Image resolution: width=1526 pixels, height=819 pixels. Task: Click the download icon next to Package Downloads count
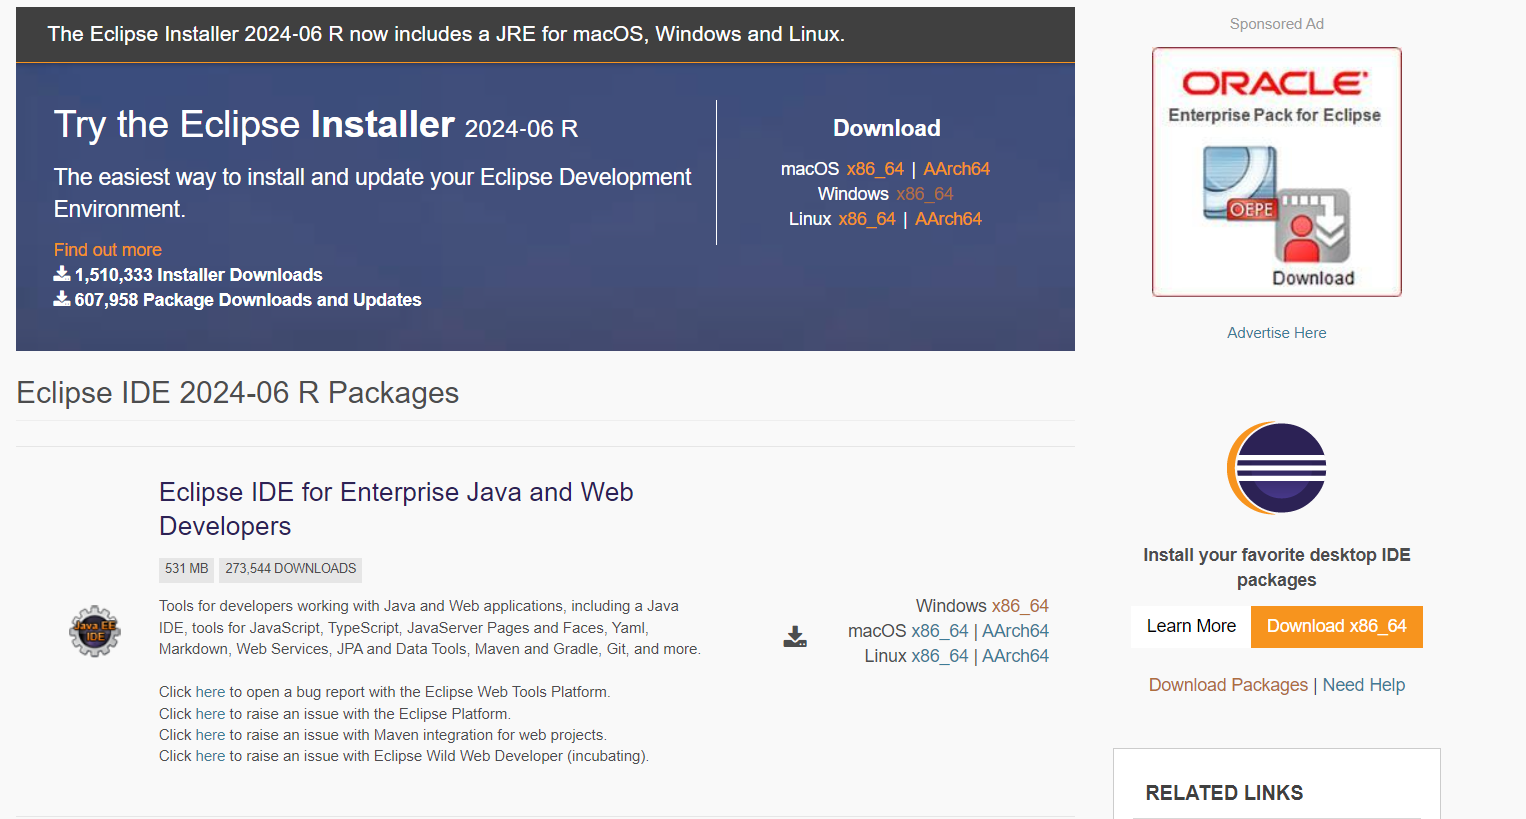click(62, 299)
